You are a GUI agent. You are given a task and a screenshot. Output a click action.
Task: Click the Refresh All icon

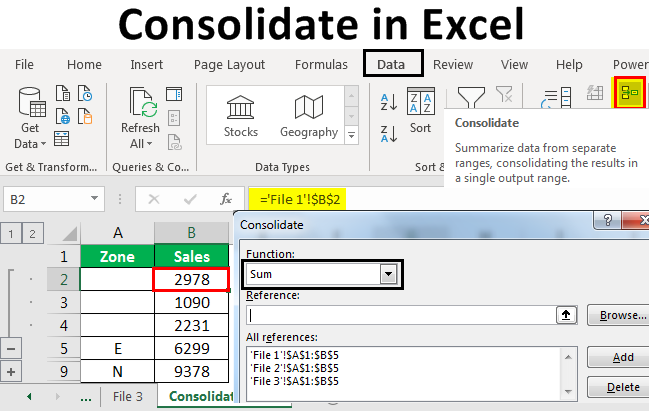point(143,102)
